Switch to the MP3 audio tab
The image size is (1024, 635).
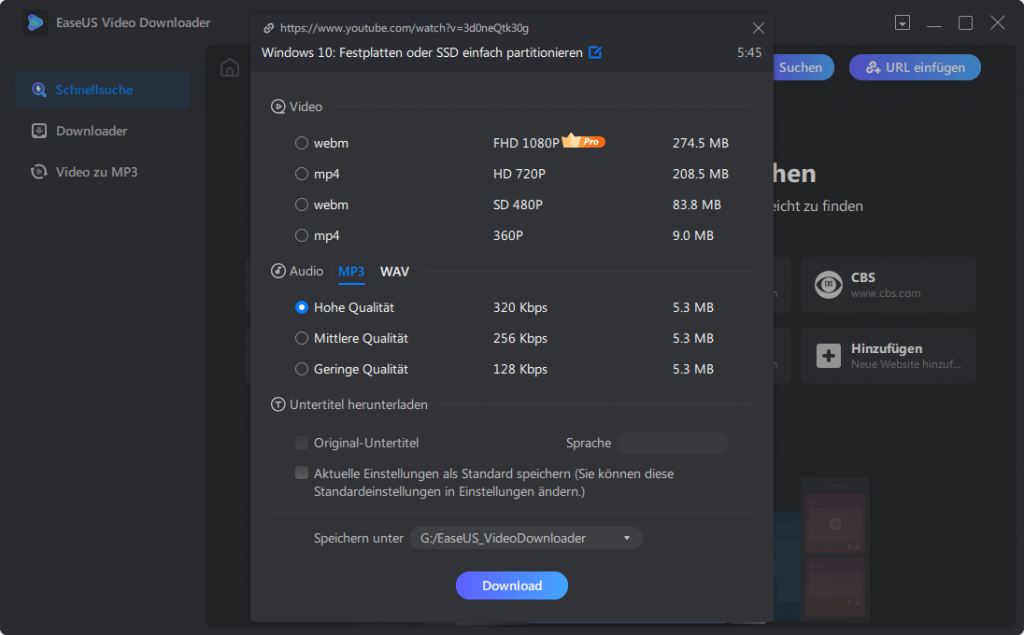(x=351, y=271)
